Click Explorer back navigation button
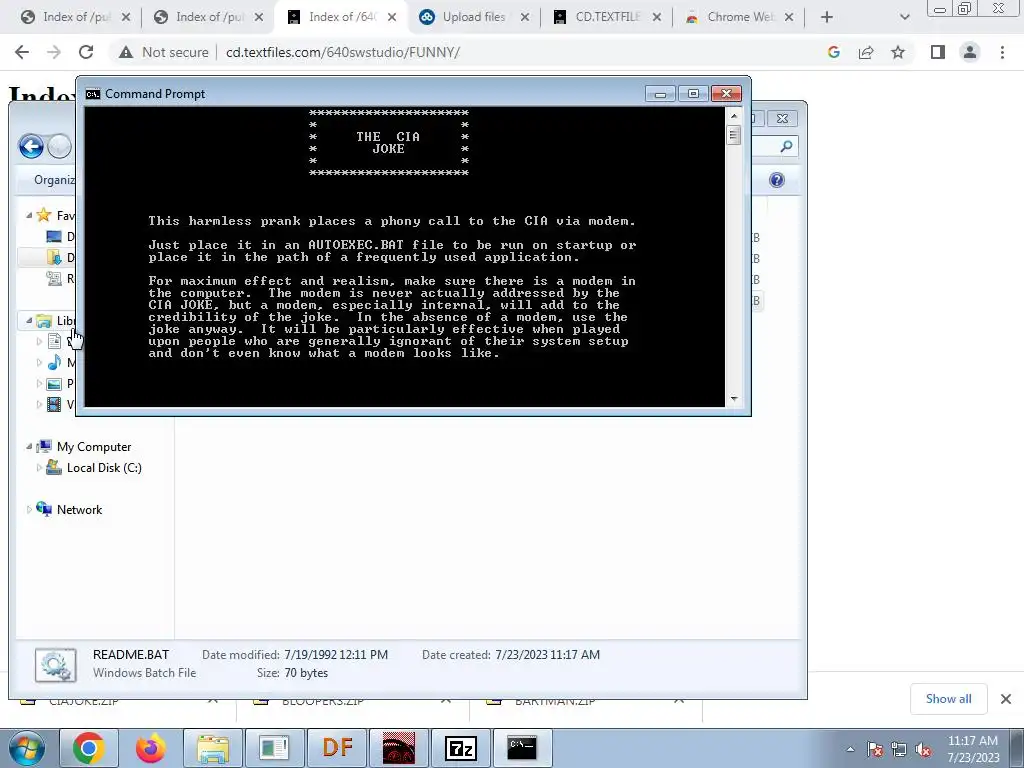Viewport: 1024px width, 768px height. click(31, 146)
